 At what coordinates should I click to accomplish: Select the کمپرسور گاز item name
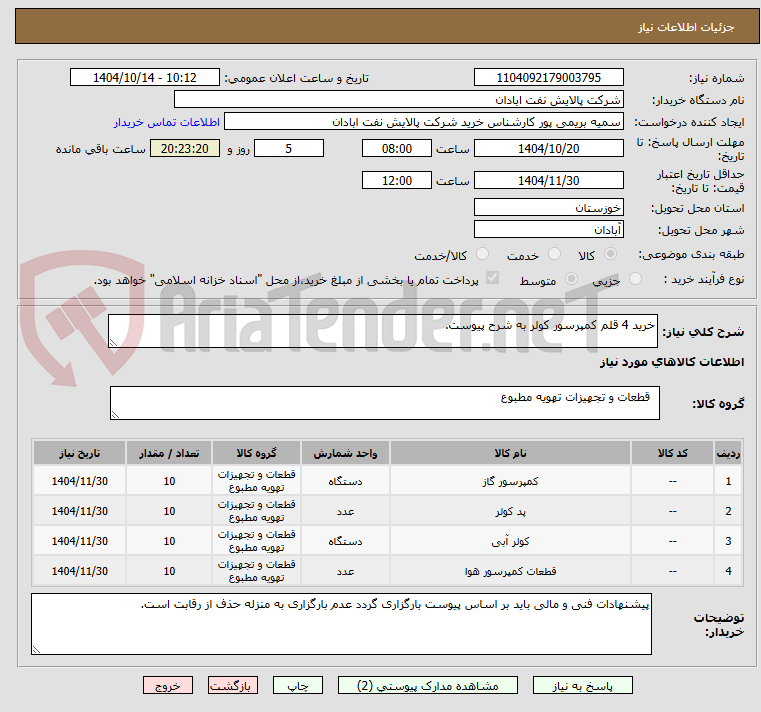tap(510, 481)
